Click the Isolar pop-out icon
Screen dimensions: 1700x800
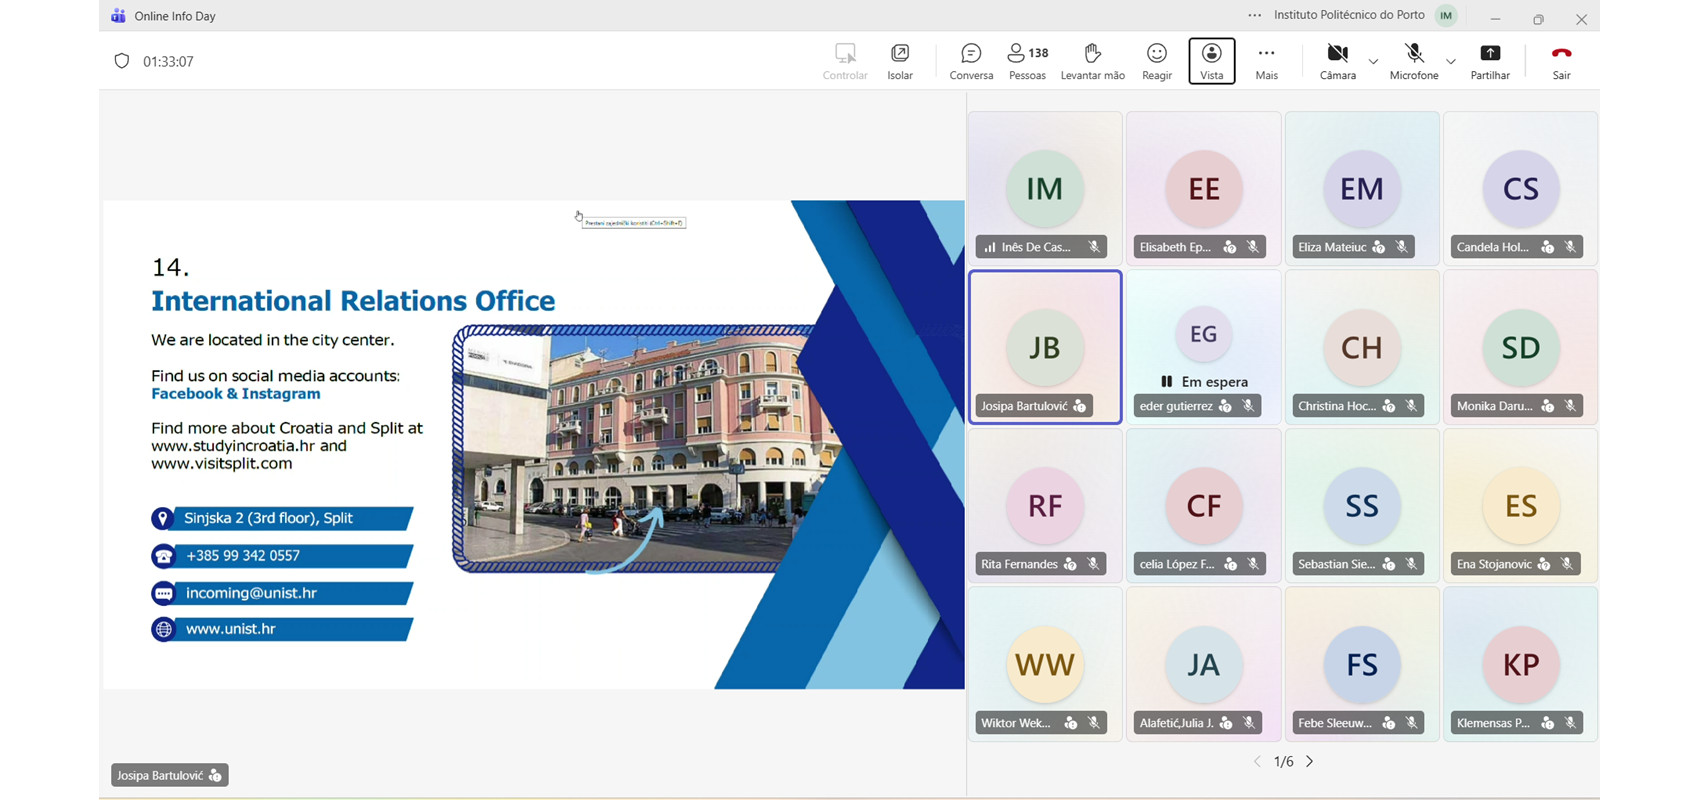900,61
